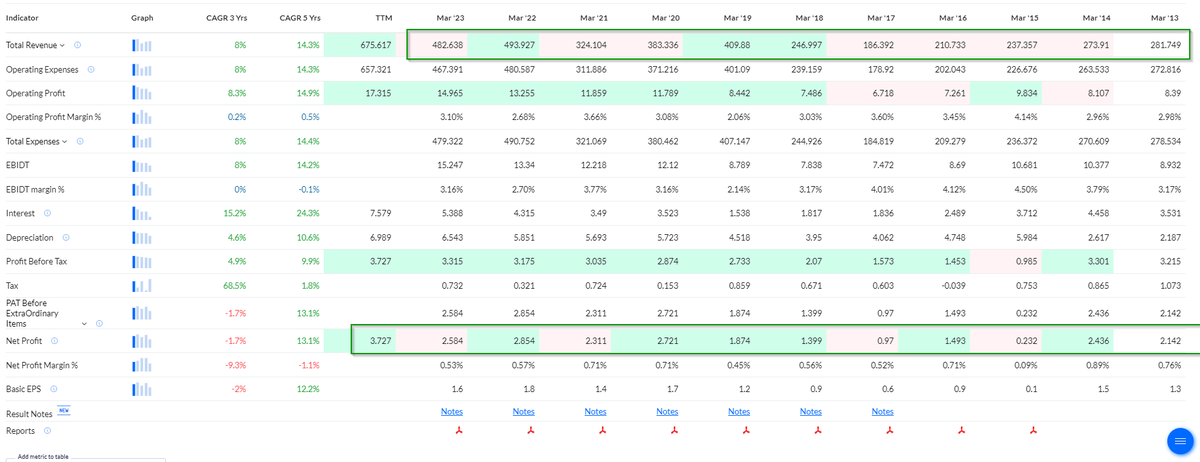The image size is (1200, 462).
Task: Open the Mar '15 PDF report
Action: click(1034, 431)
